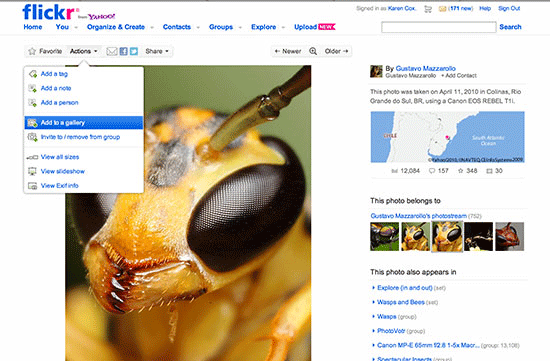
Task: Go to the Older photo
Action: 336,51
